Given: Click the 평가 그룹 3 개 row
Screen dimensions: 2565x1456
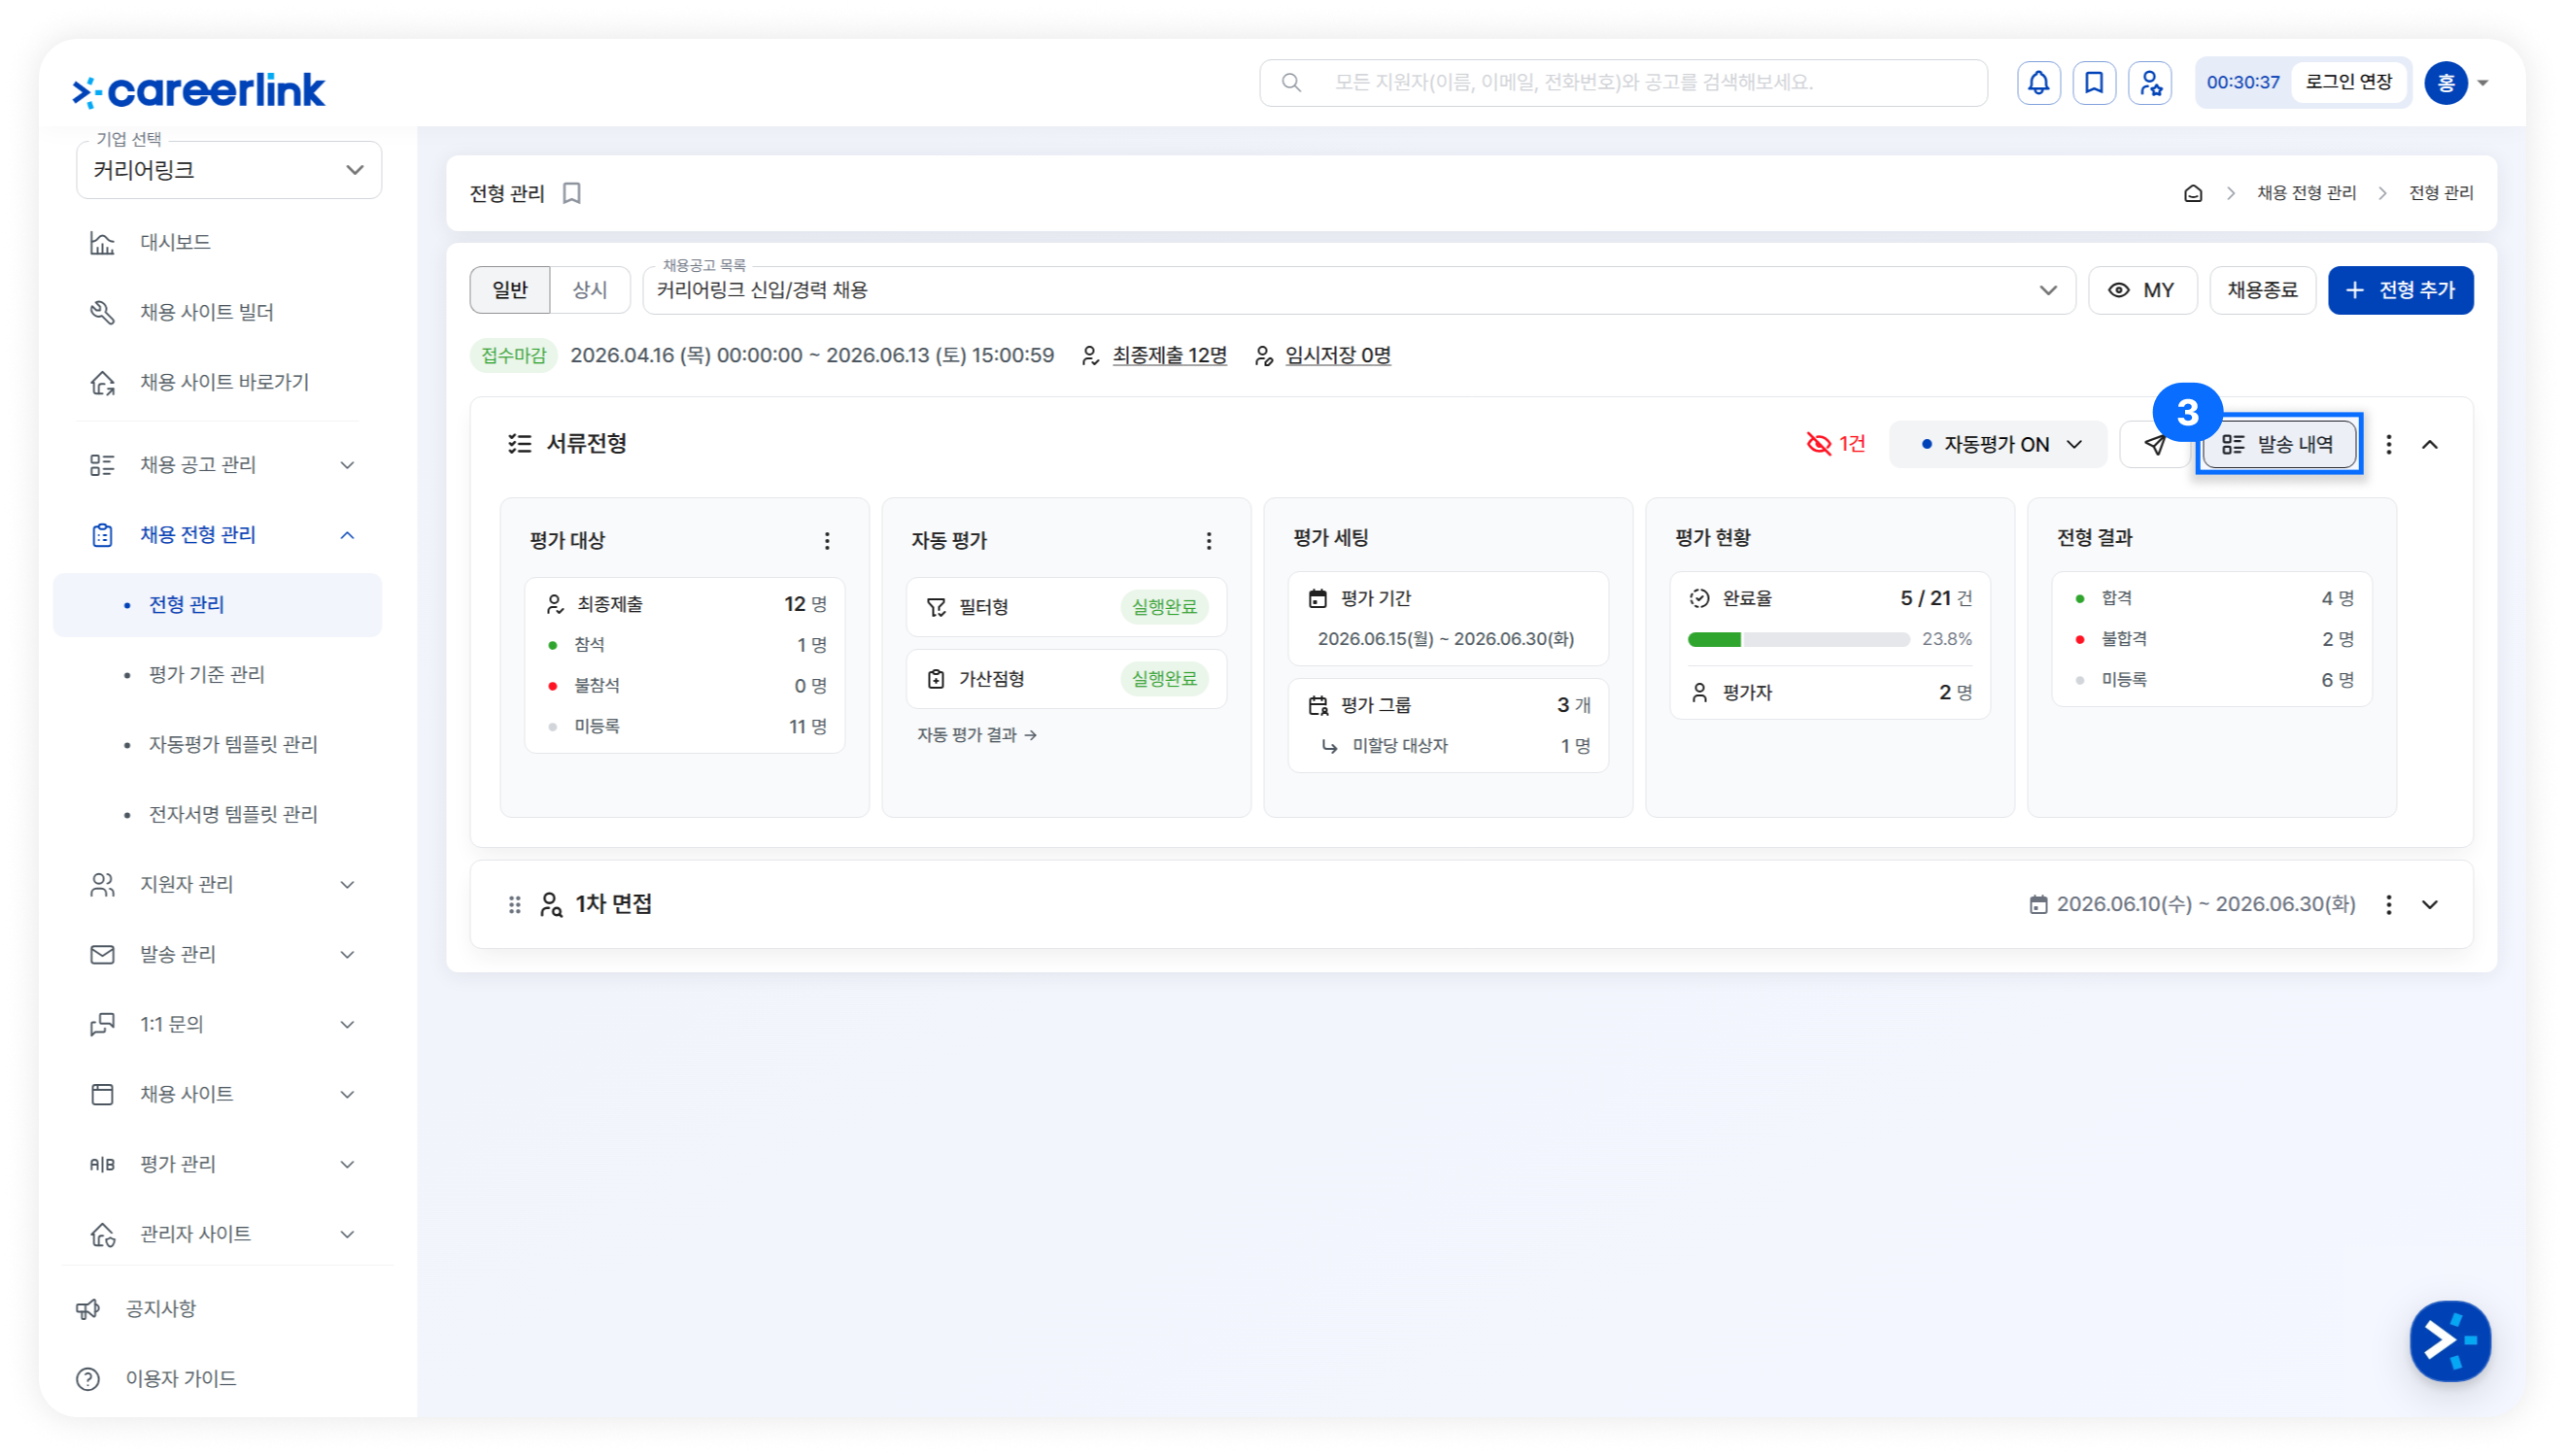Looking at the screenshot, I should click(1448, 705).
